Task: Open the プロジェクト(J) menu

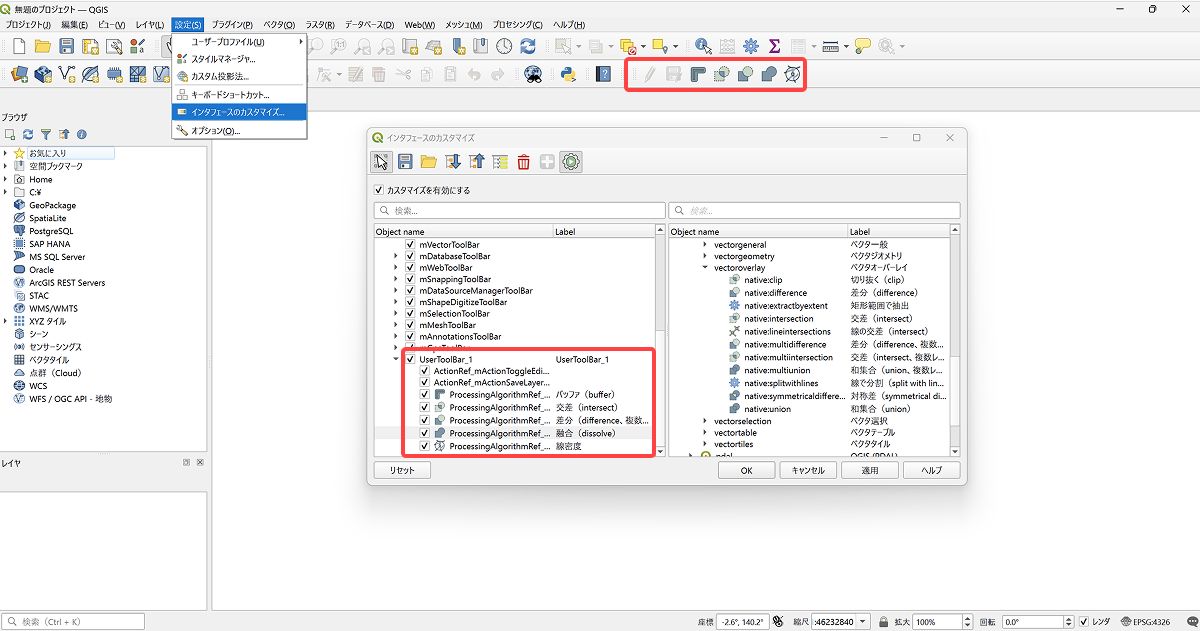Action: tap(28, 24)
